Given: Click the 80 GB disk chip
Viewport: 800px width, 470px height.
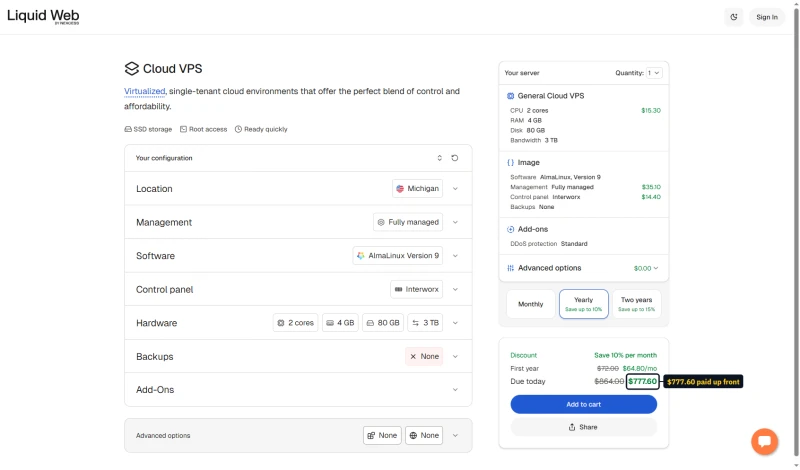Looking at the screenshot, I should coord(383,323).
